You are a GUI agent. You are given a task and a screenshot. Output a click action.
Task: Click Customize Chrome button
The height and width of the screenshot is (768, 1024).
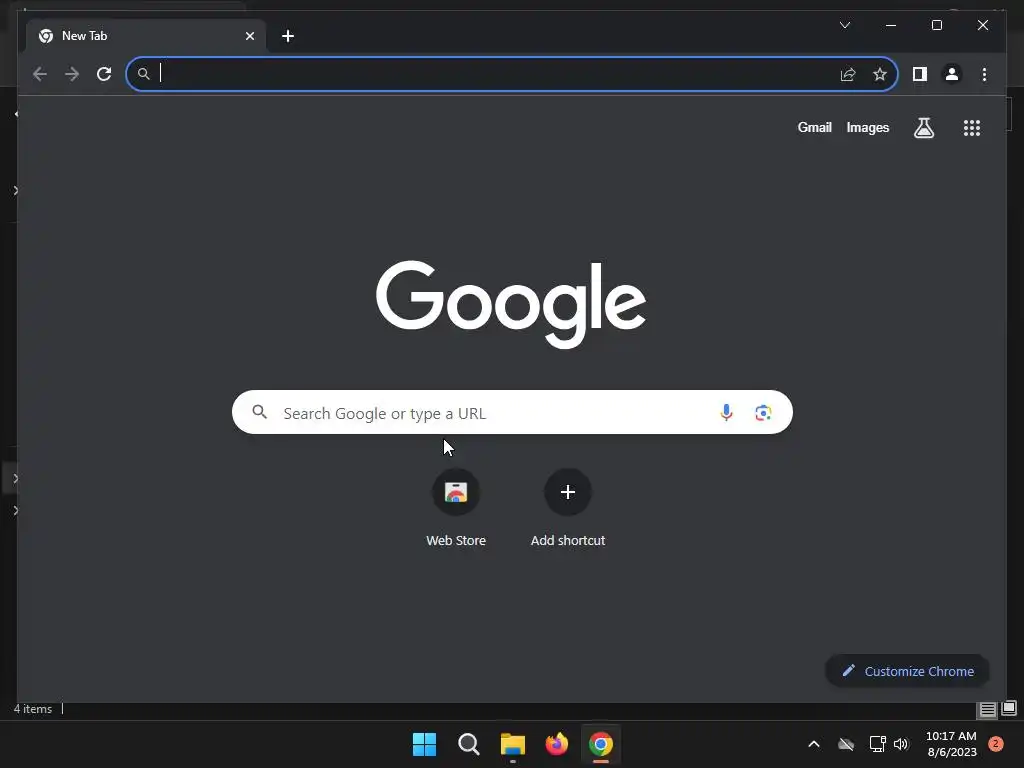pos(907,671)
